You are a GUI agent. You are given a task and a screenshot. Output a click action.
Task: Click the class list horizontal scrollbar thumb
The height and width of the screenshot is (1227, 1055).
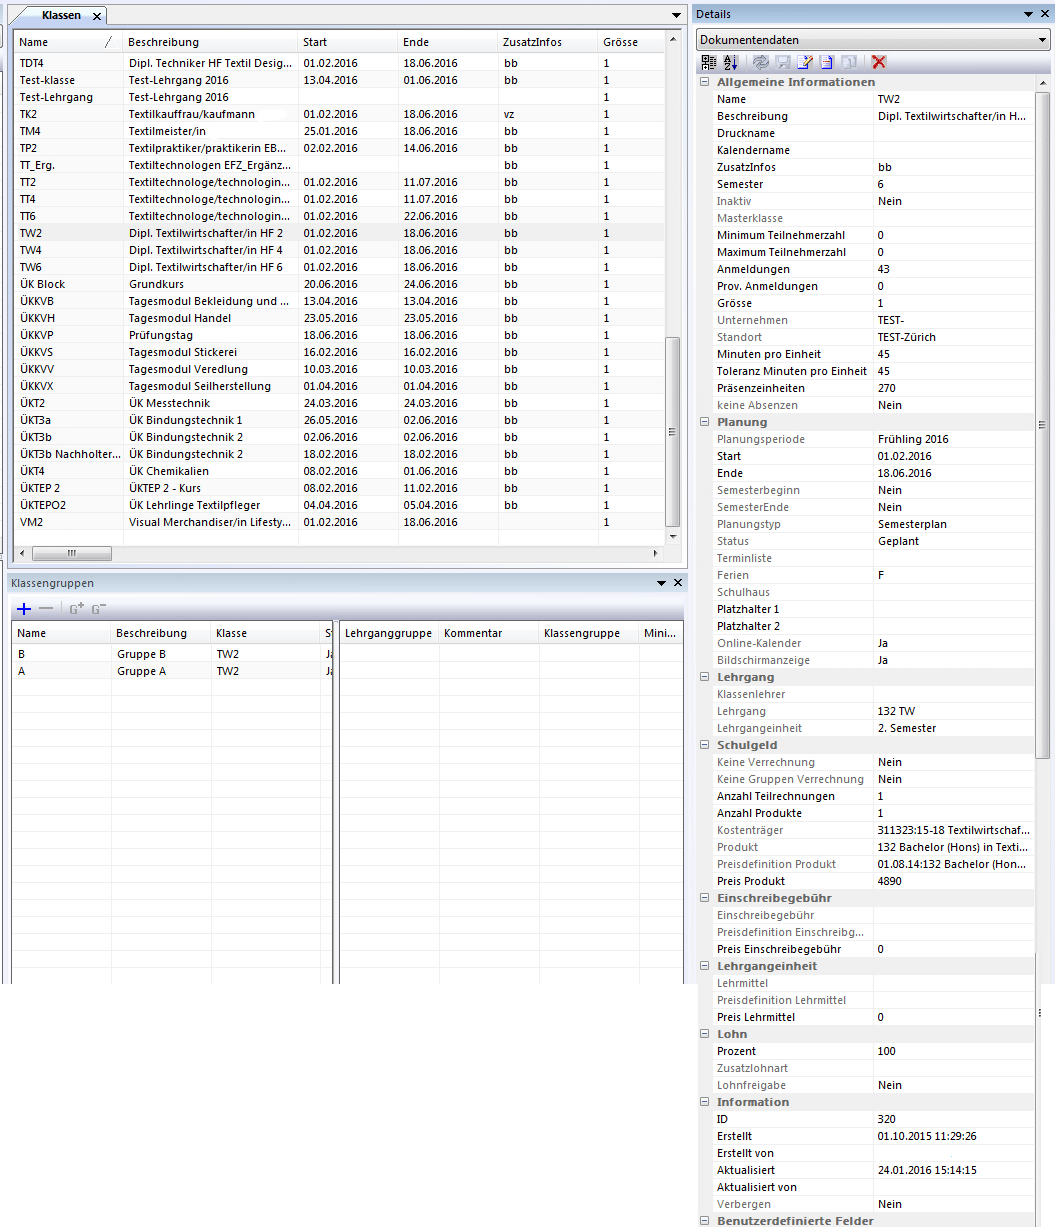point(72,553)
